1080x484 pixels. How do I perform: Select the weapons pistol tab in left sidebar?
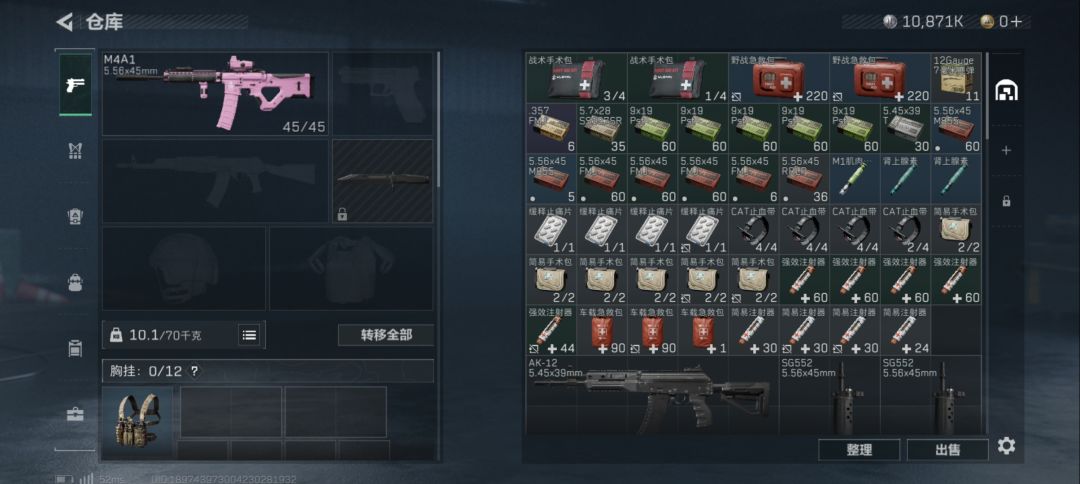(75, 85)
